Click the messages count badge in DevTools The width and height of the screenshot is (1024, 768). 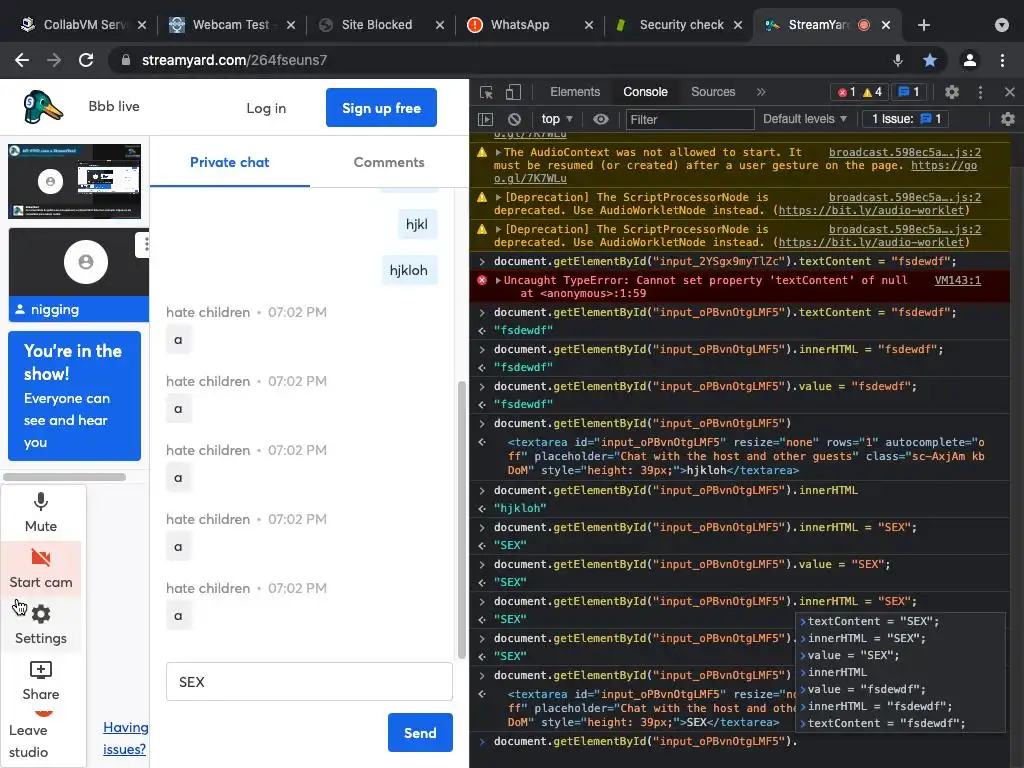point(908,92)
